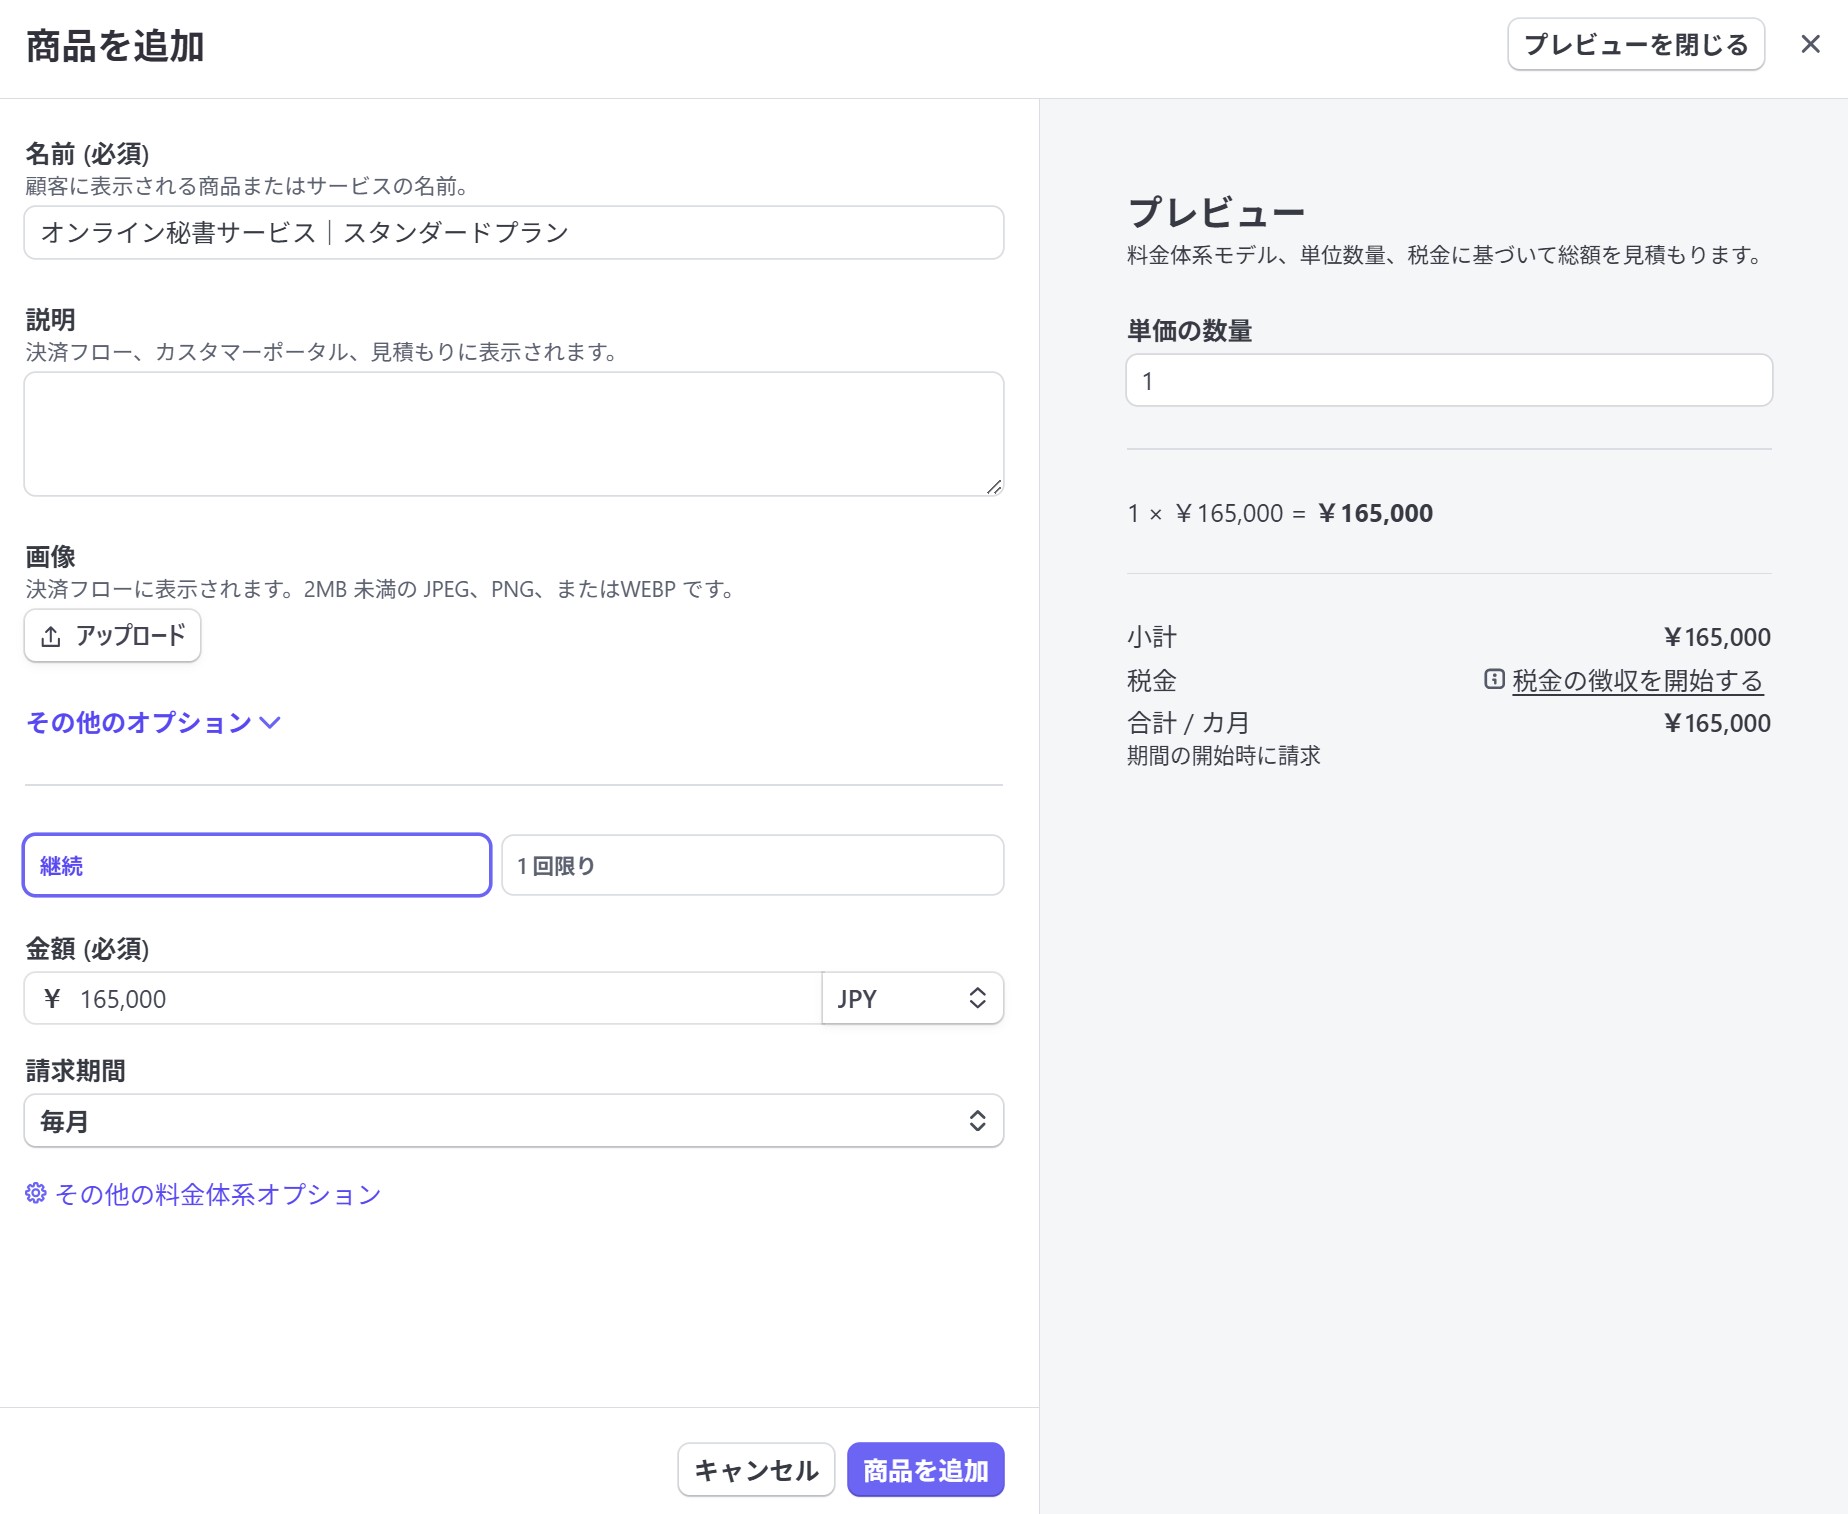Click into the 説明 description textarea
The width and height of the screenshot is (1848, 1514).
pyautogui.click(x=513, y=434)
